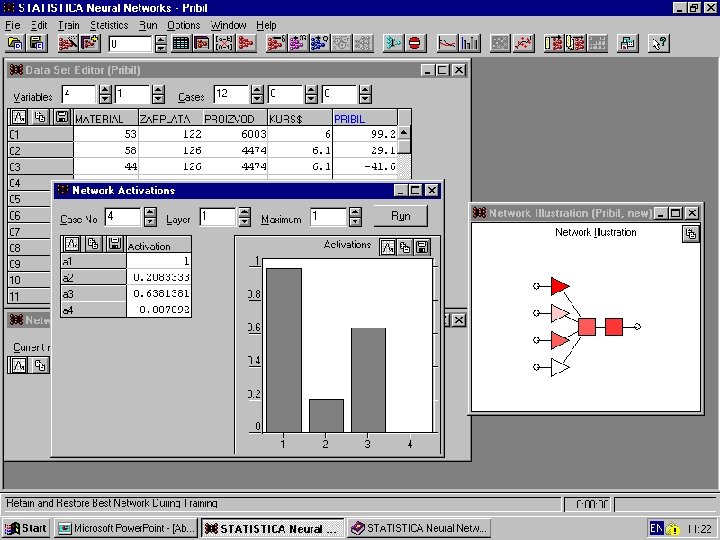Open the Data Set Editor grid toolbar icon
The width and height of the screenshot is (720, 540).
pyautogui.click(x=180, y=44)
